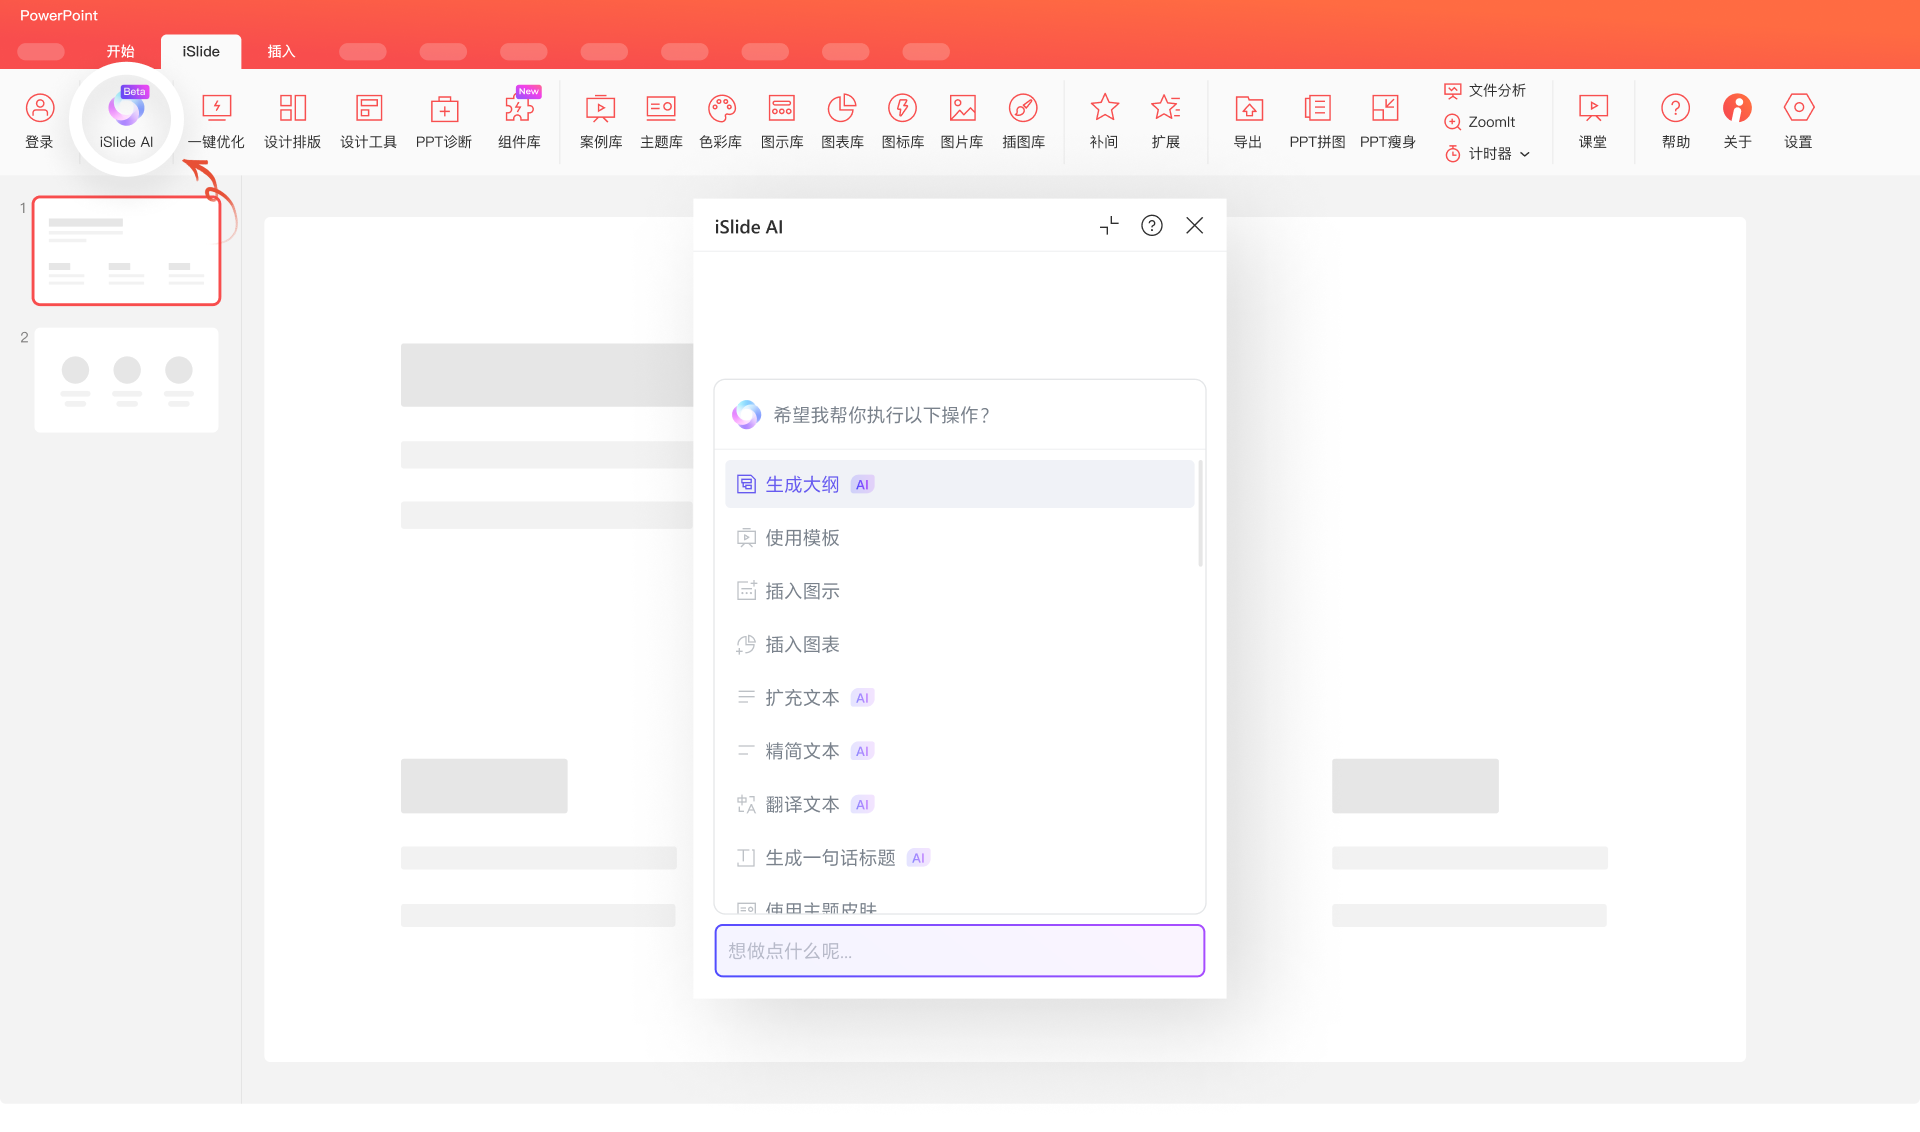This screenshot has height=1132, width=1920.
Task: Click the iSlide AI dialog help icon
Action: click(1152, 226)
